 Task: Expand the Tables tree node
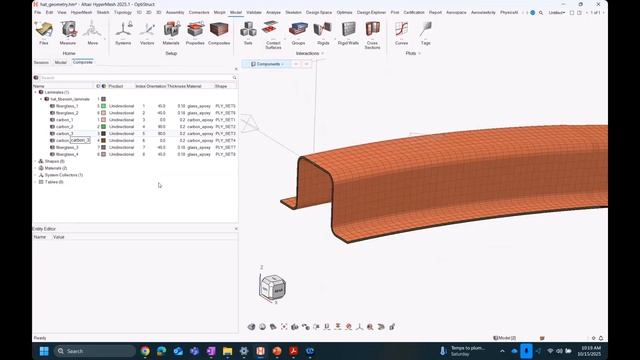coord(36,182)
